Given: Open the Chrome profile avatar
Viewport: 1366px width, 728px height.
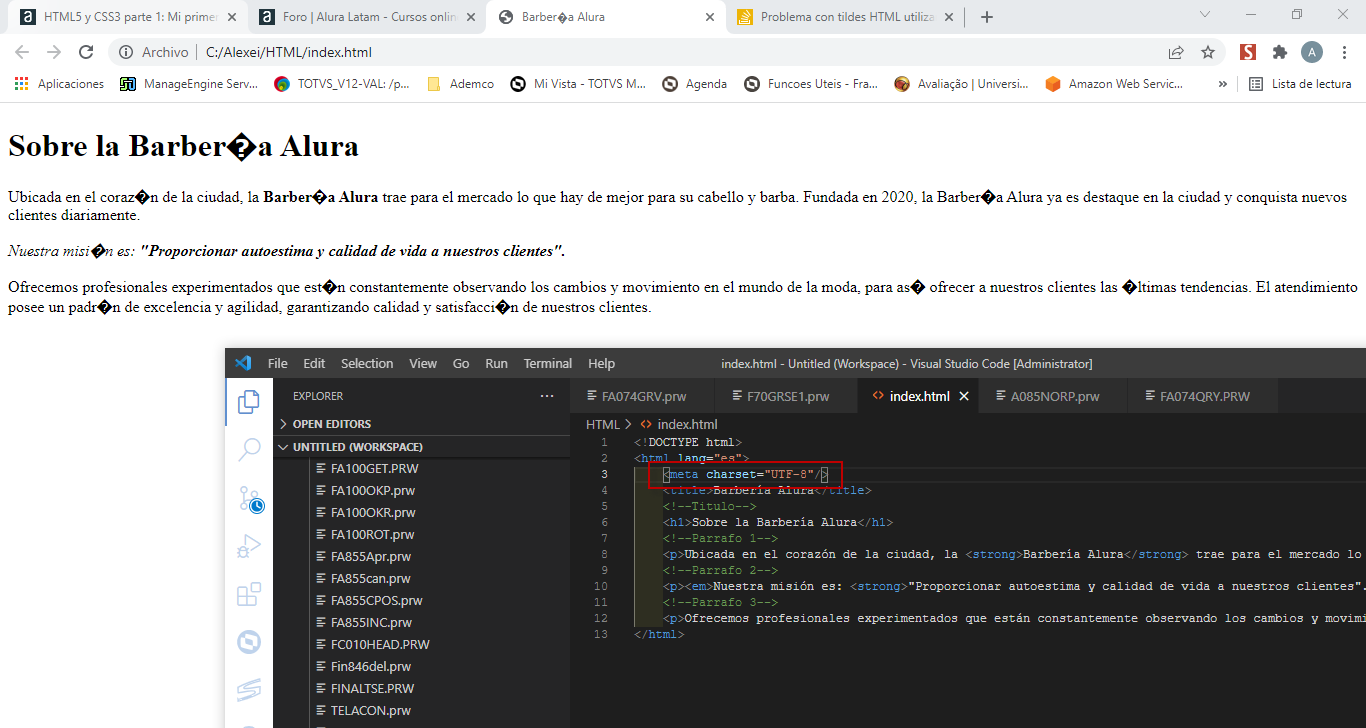Looking at the screenshot, I should [1312, 52].
